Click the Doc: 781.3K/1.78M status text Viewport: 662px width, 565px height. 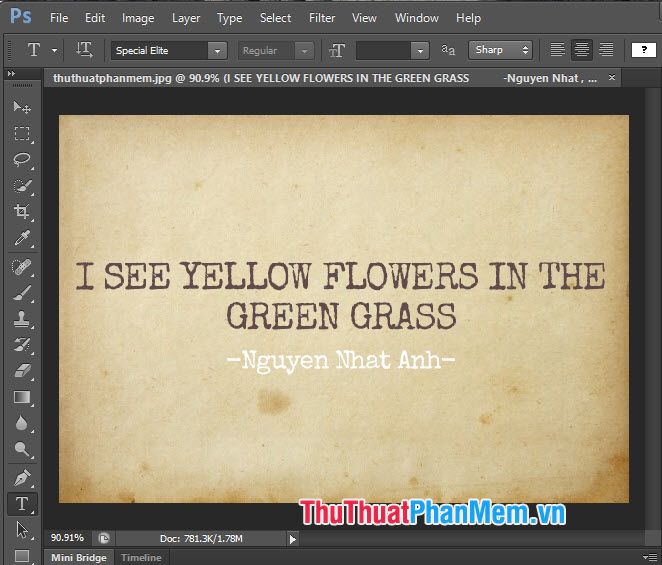[201, 539]
